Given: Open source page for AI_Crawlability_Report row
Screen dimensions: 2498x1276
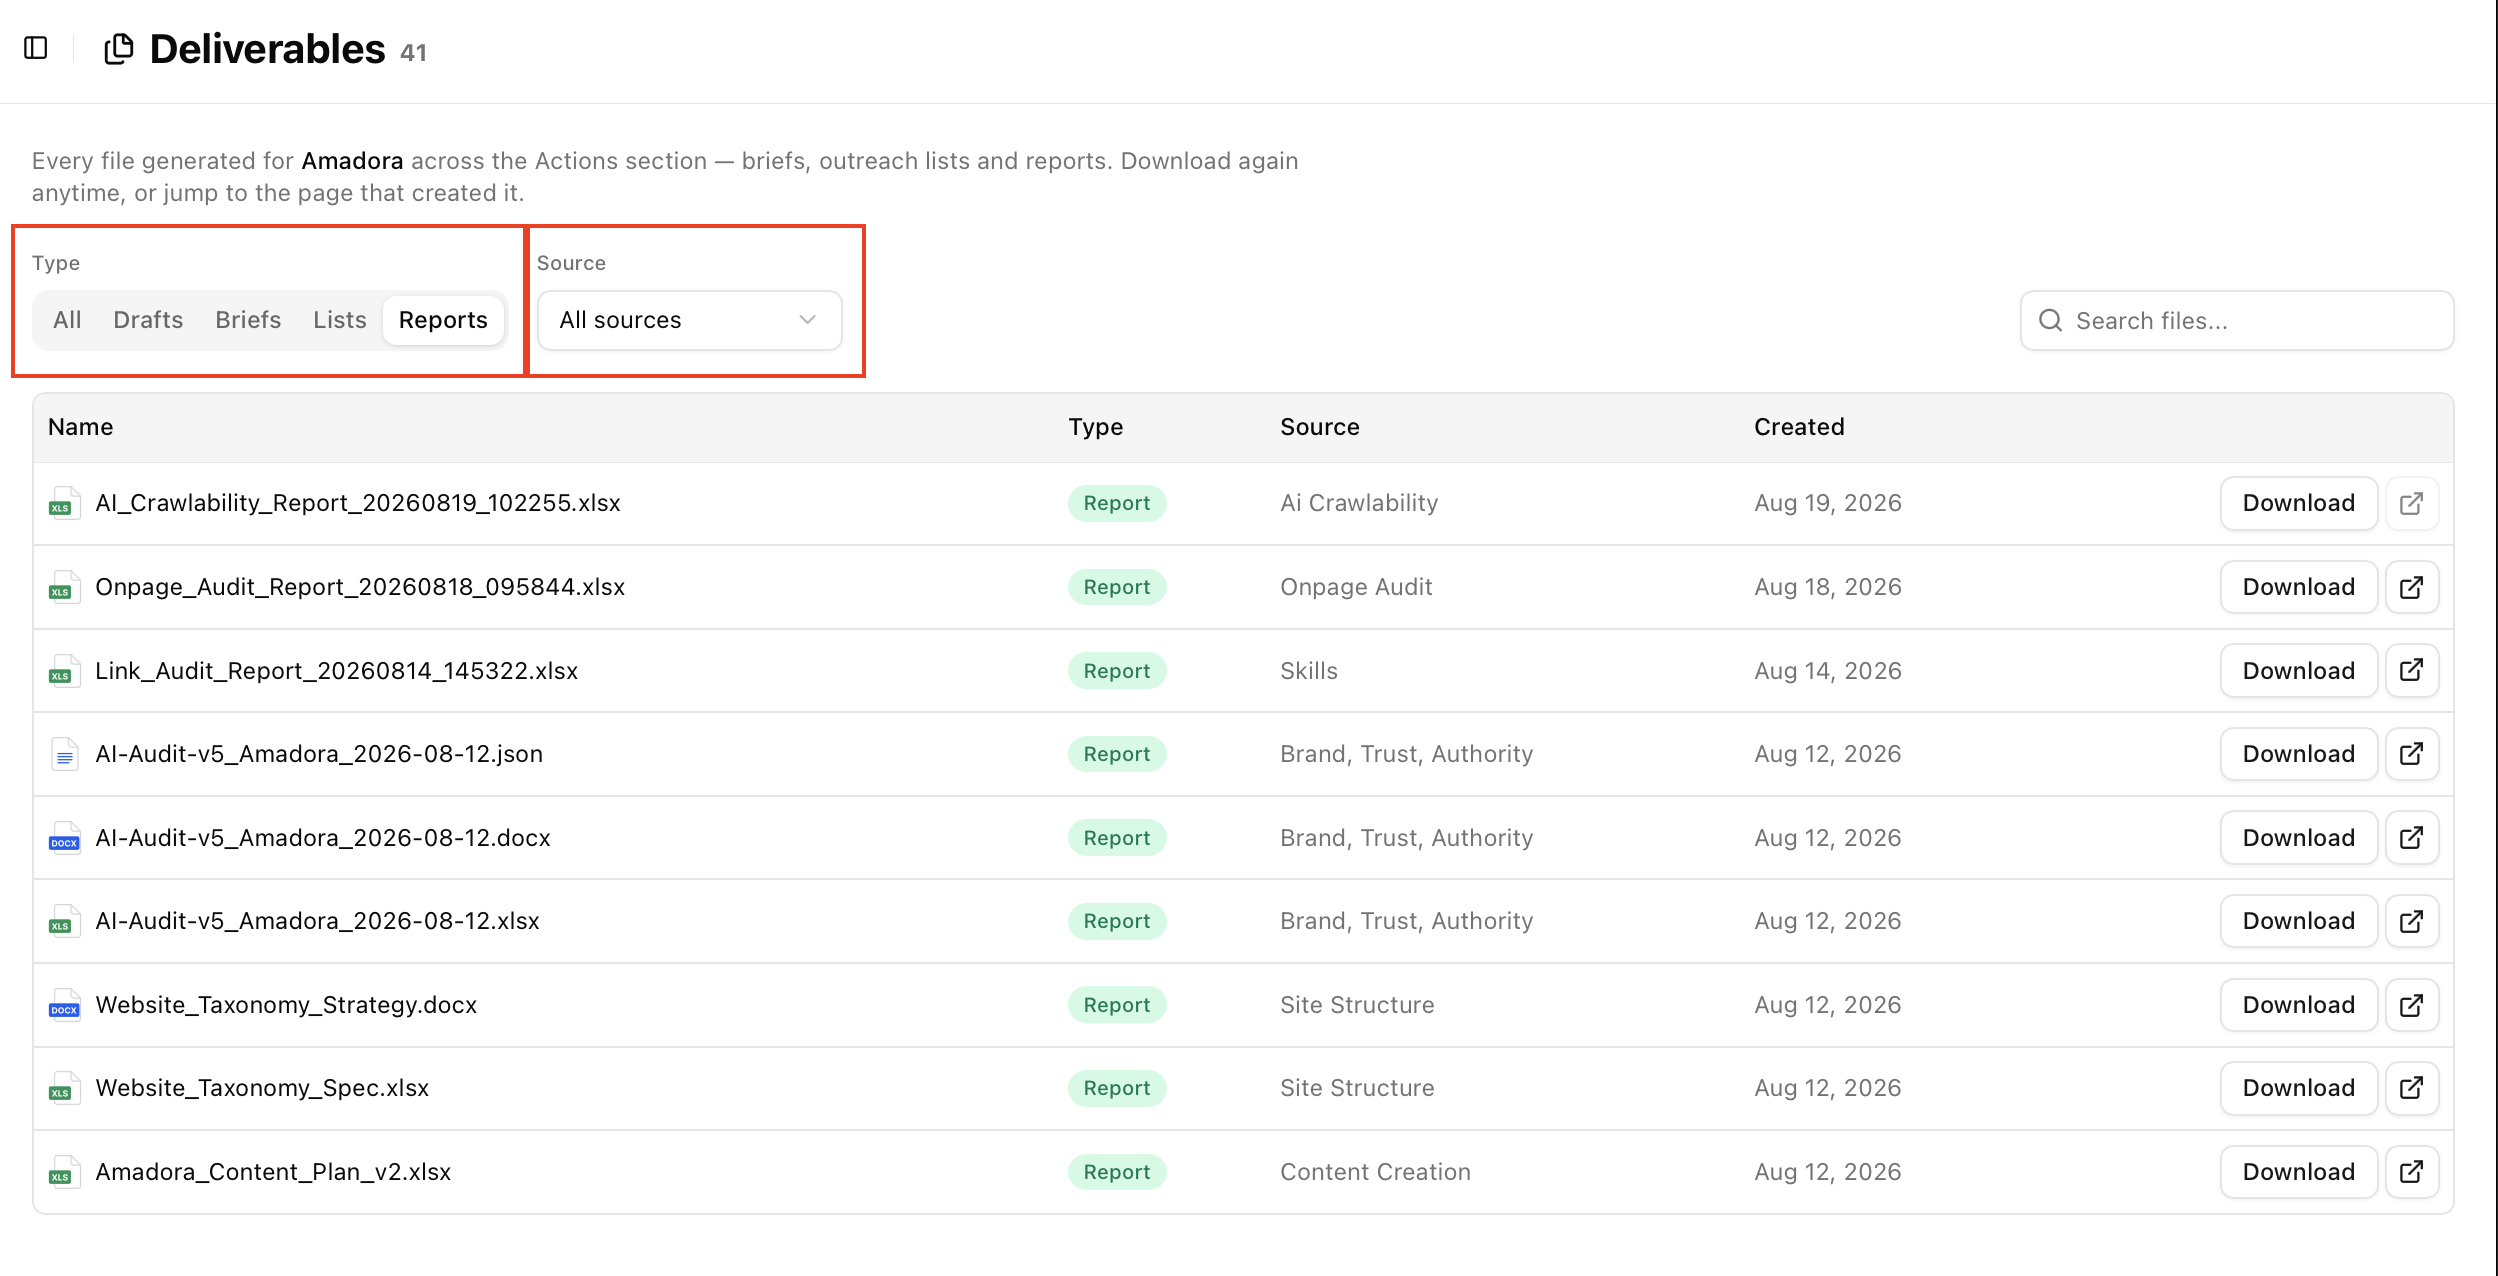Looking at the screenshot, I should coord(2411,503).
